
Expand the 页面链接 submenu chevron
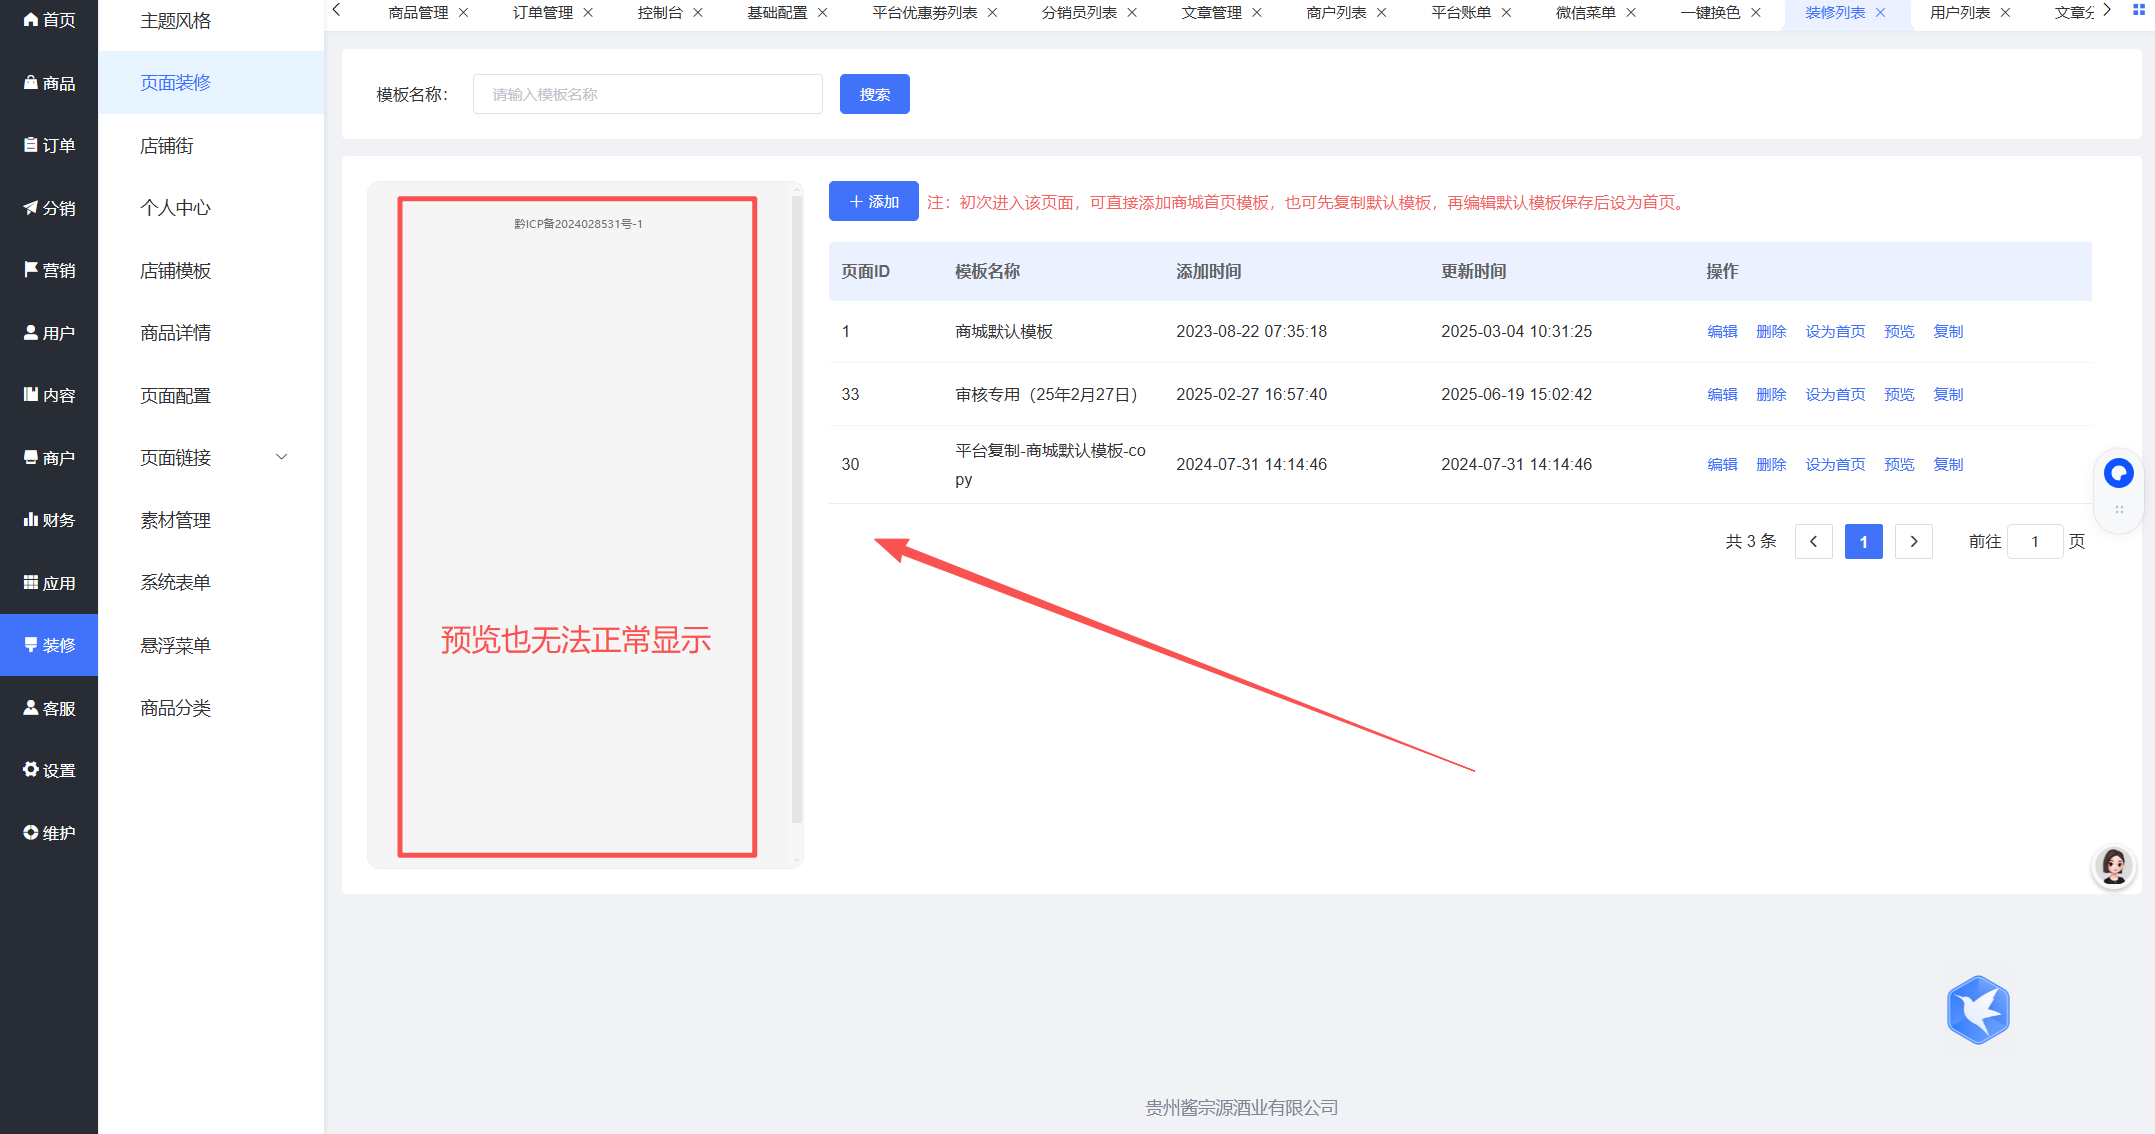tap(282, 458)
